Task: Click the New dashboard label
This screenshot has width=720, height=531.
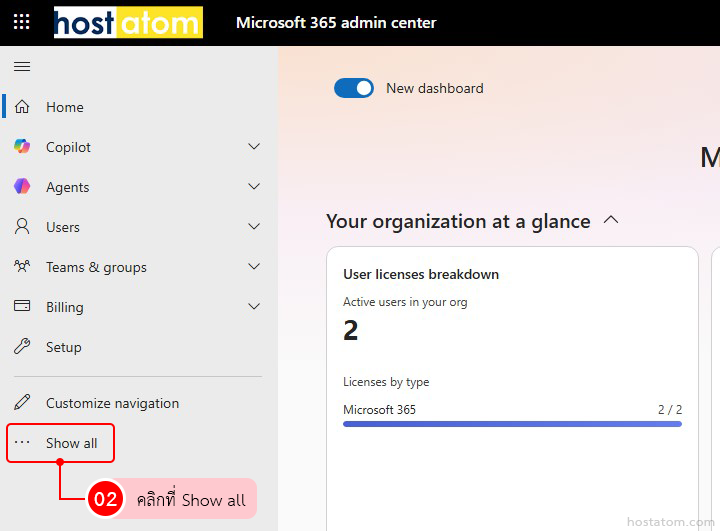Action: 435,88
